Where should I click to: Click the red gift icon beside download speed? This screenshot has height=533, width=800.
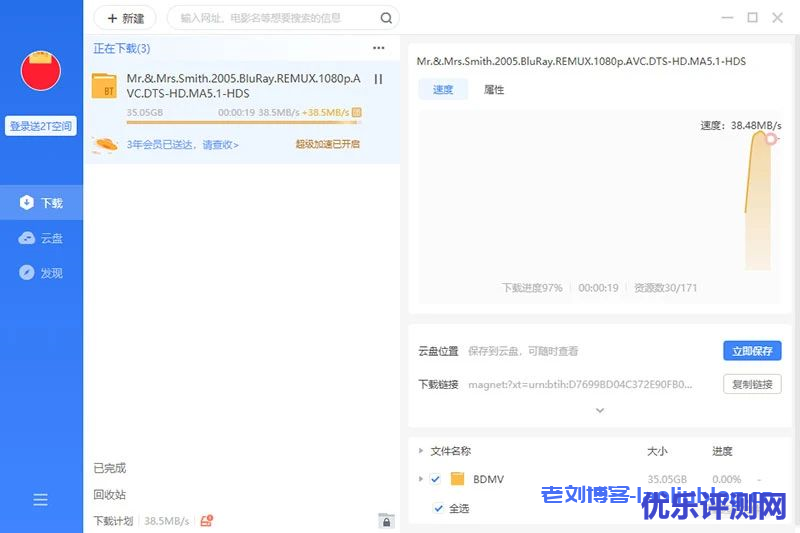207,521
